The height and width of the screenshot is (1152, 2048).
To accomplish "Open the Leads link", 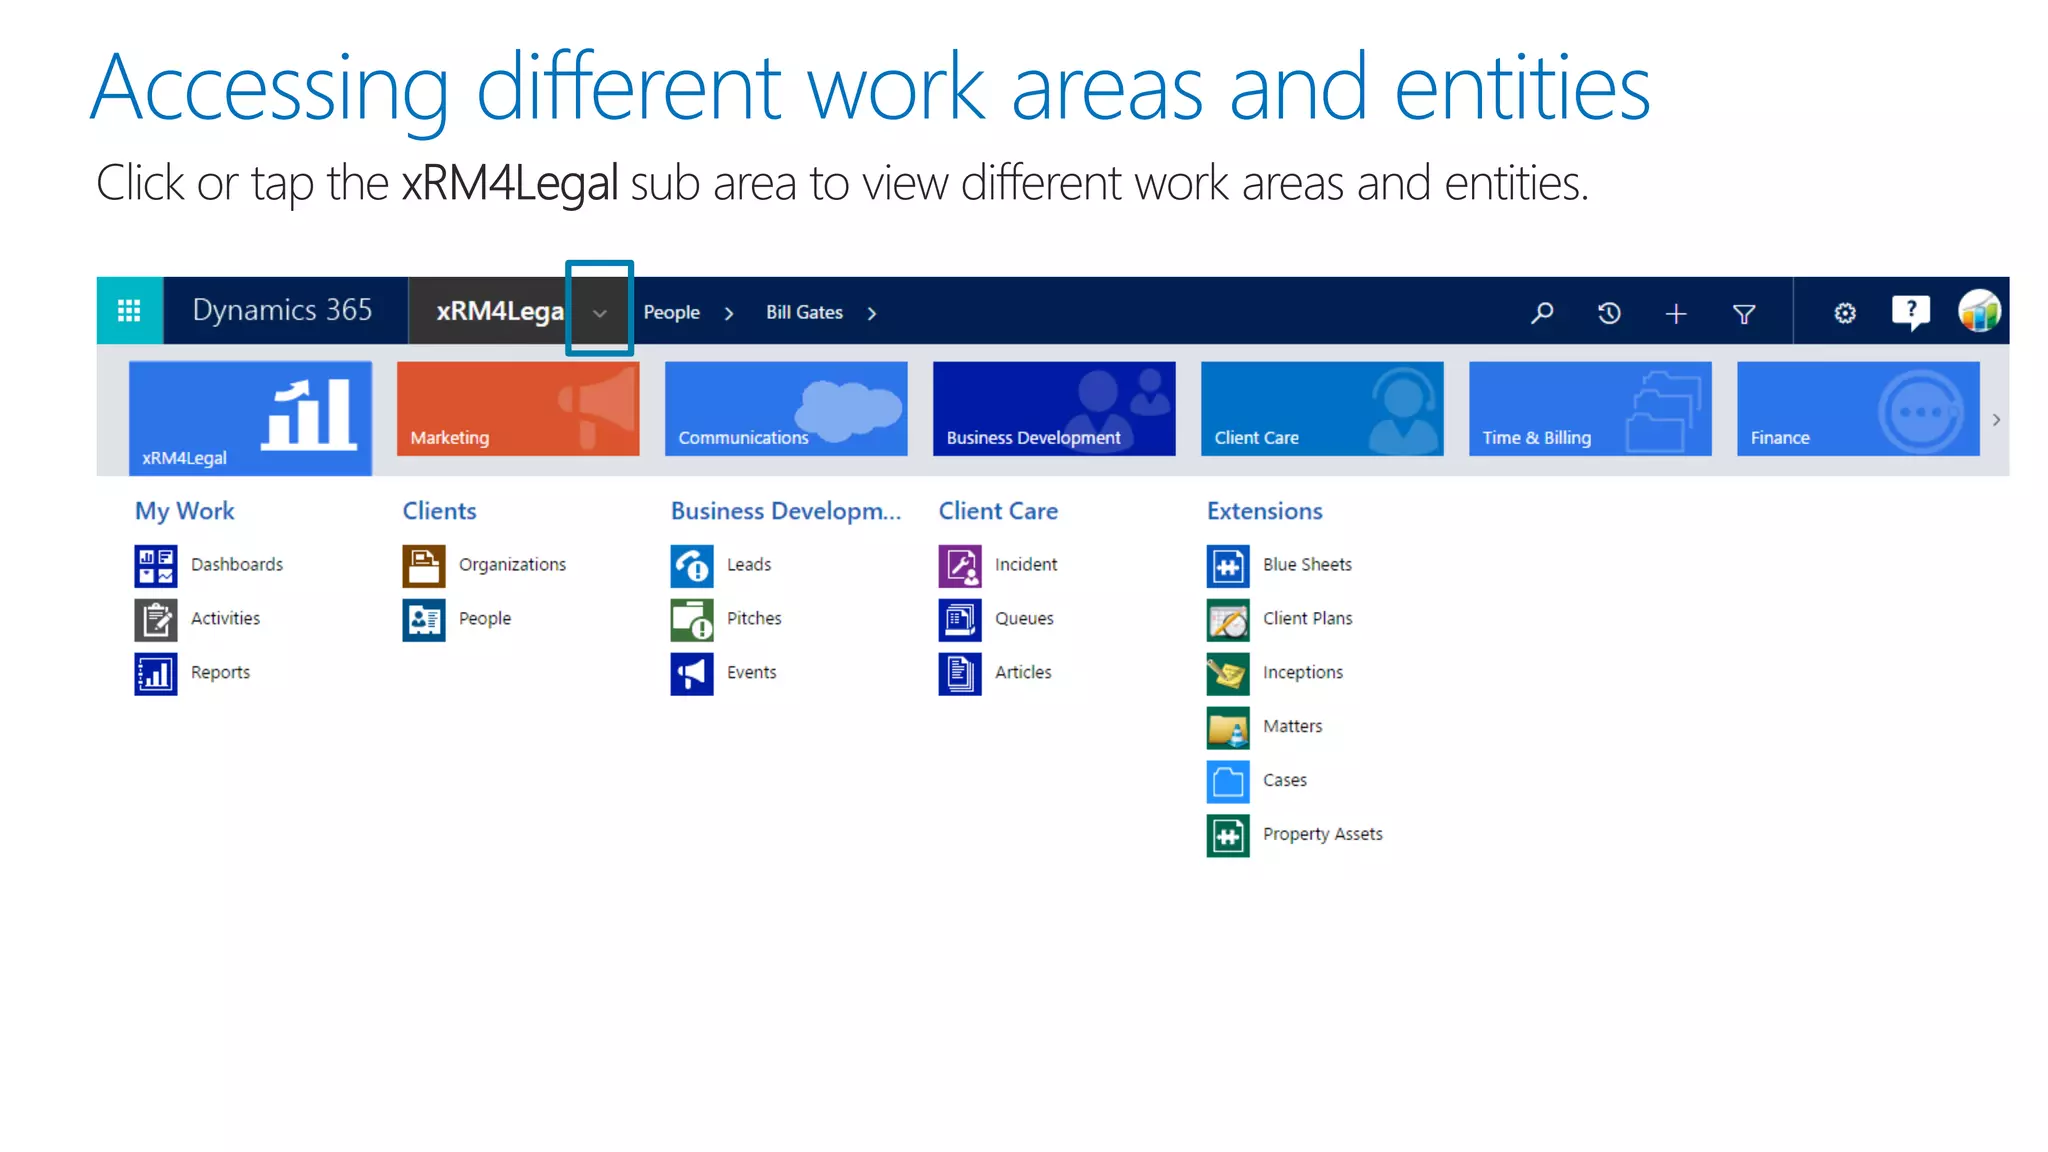I will pyautogui.click(x=749, y=565).
